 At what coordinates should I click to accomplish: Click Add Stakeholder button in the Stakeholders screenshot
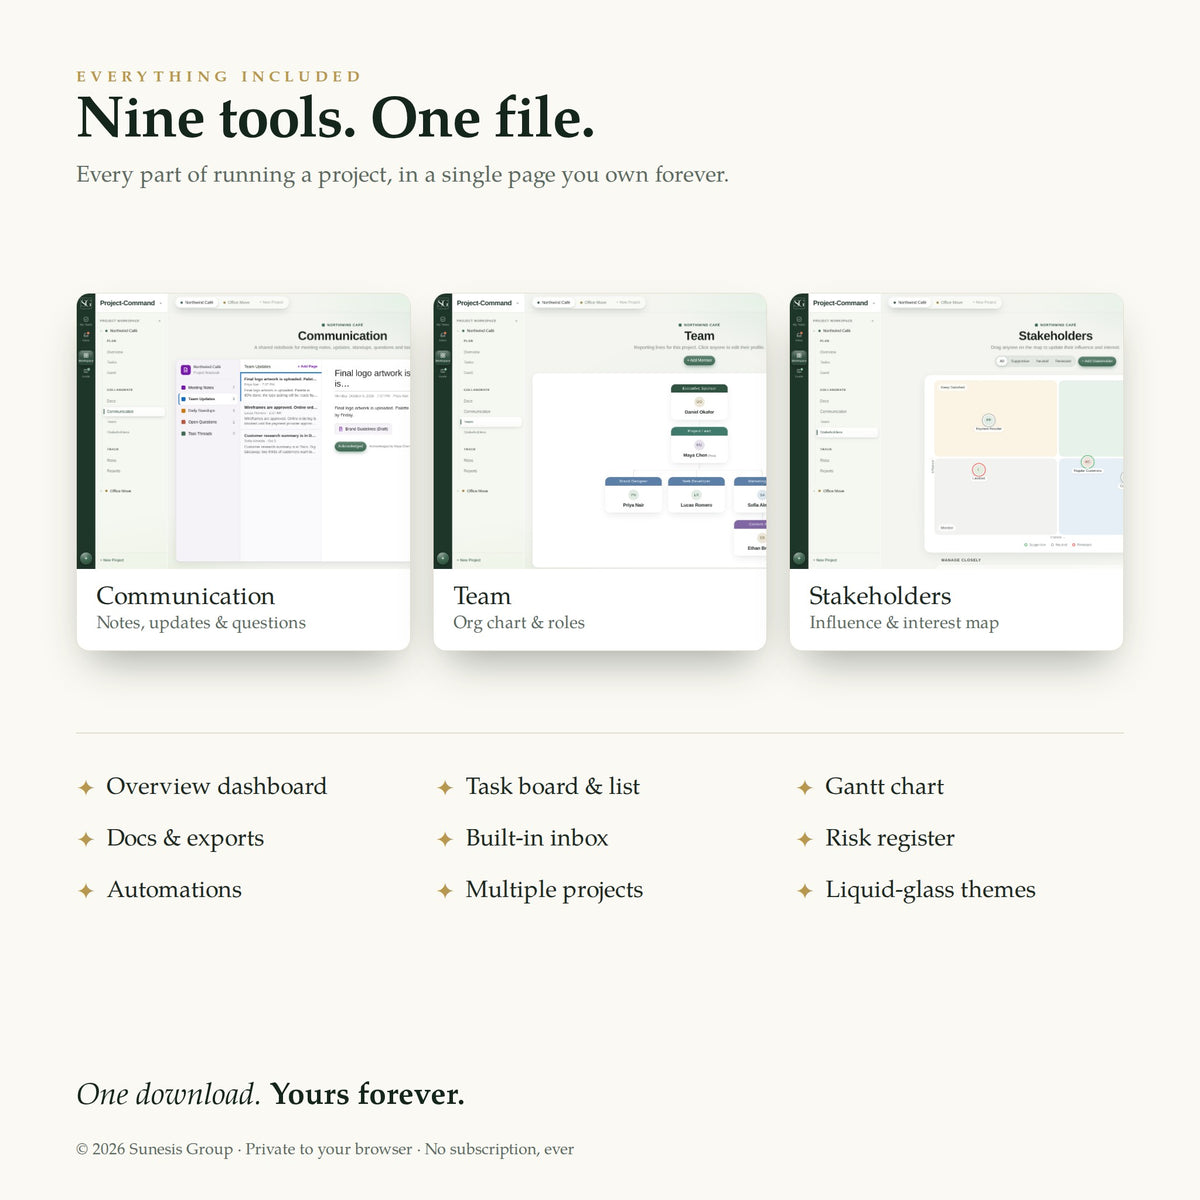tap(1097, 361)
